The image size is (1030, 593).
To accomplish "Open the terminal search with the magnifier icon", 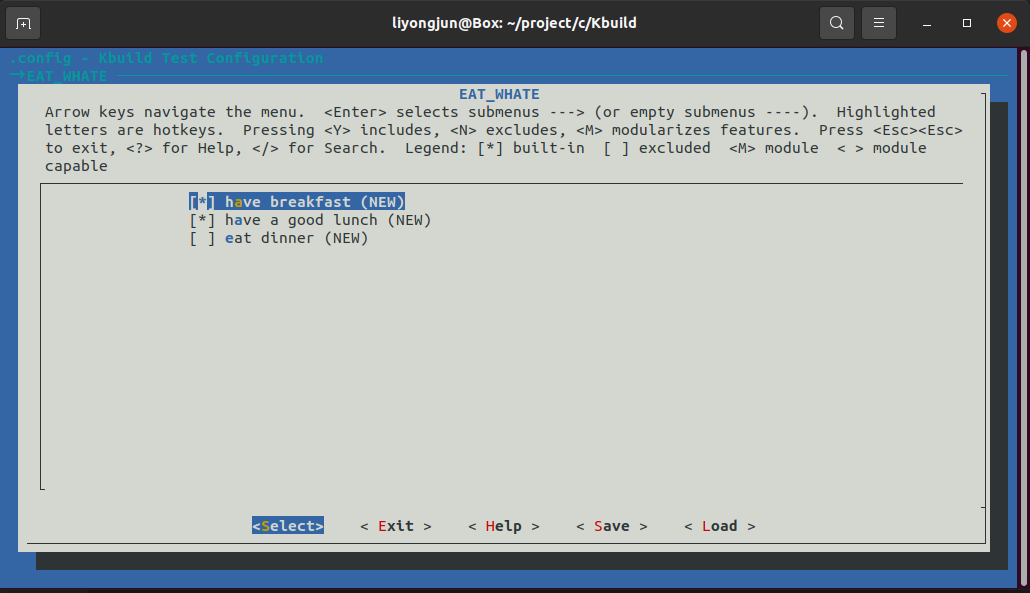I will coord(837,22).
